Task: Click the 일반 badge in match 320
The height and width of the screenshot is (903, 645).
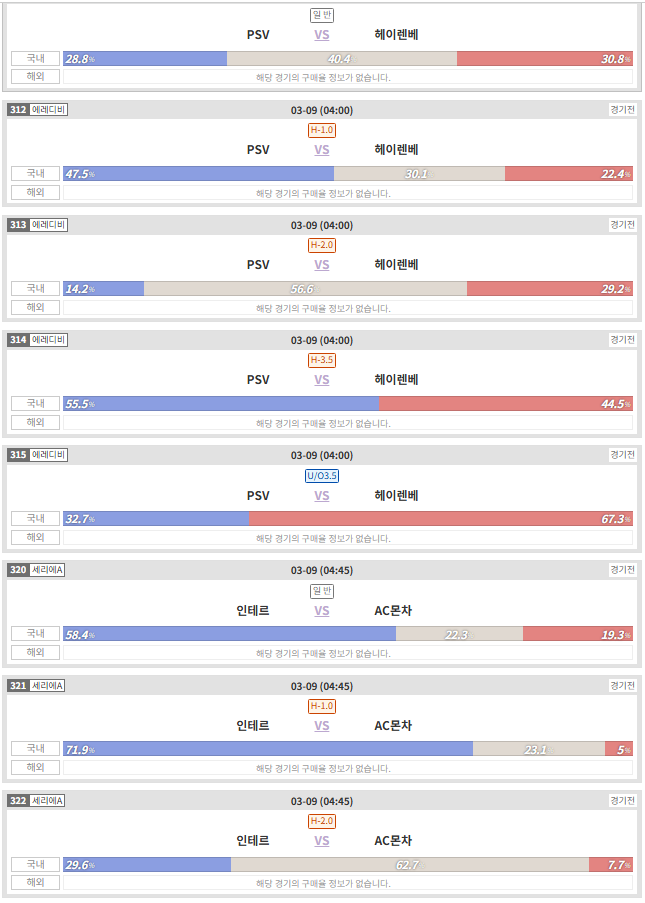Action: pos(322,591)
